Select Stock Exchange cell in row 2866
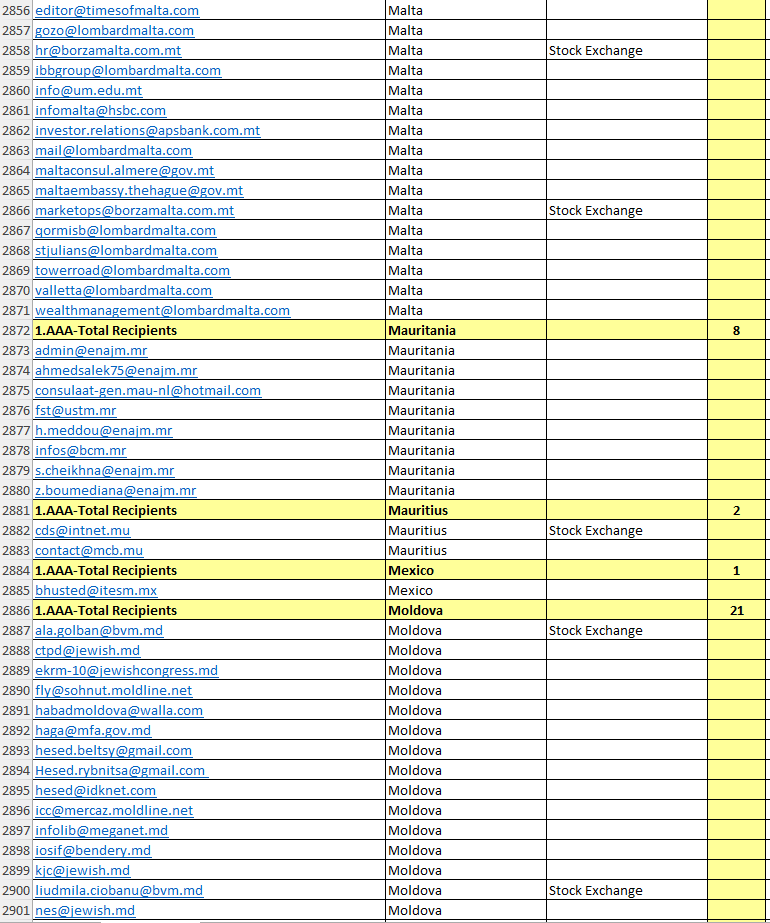Viewport: 770px width, 923px height. coord(627,211)
